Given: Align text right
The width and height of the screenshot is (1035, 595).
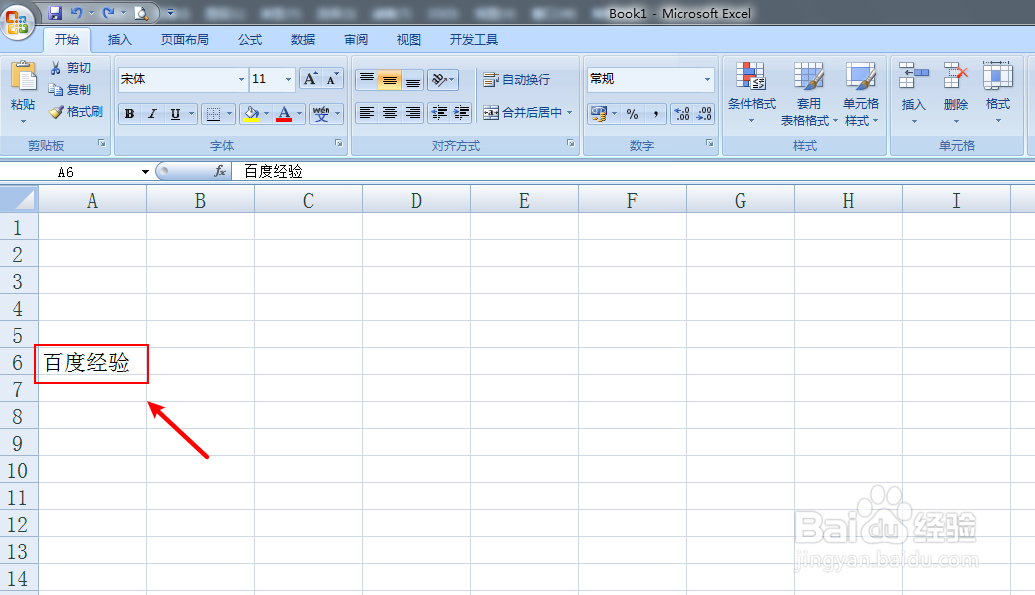Looking at the screenshot, I should [413, 113].
